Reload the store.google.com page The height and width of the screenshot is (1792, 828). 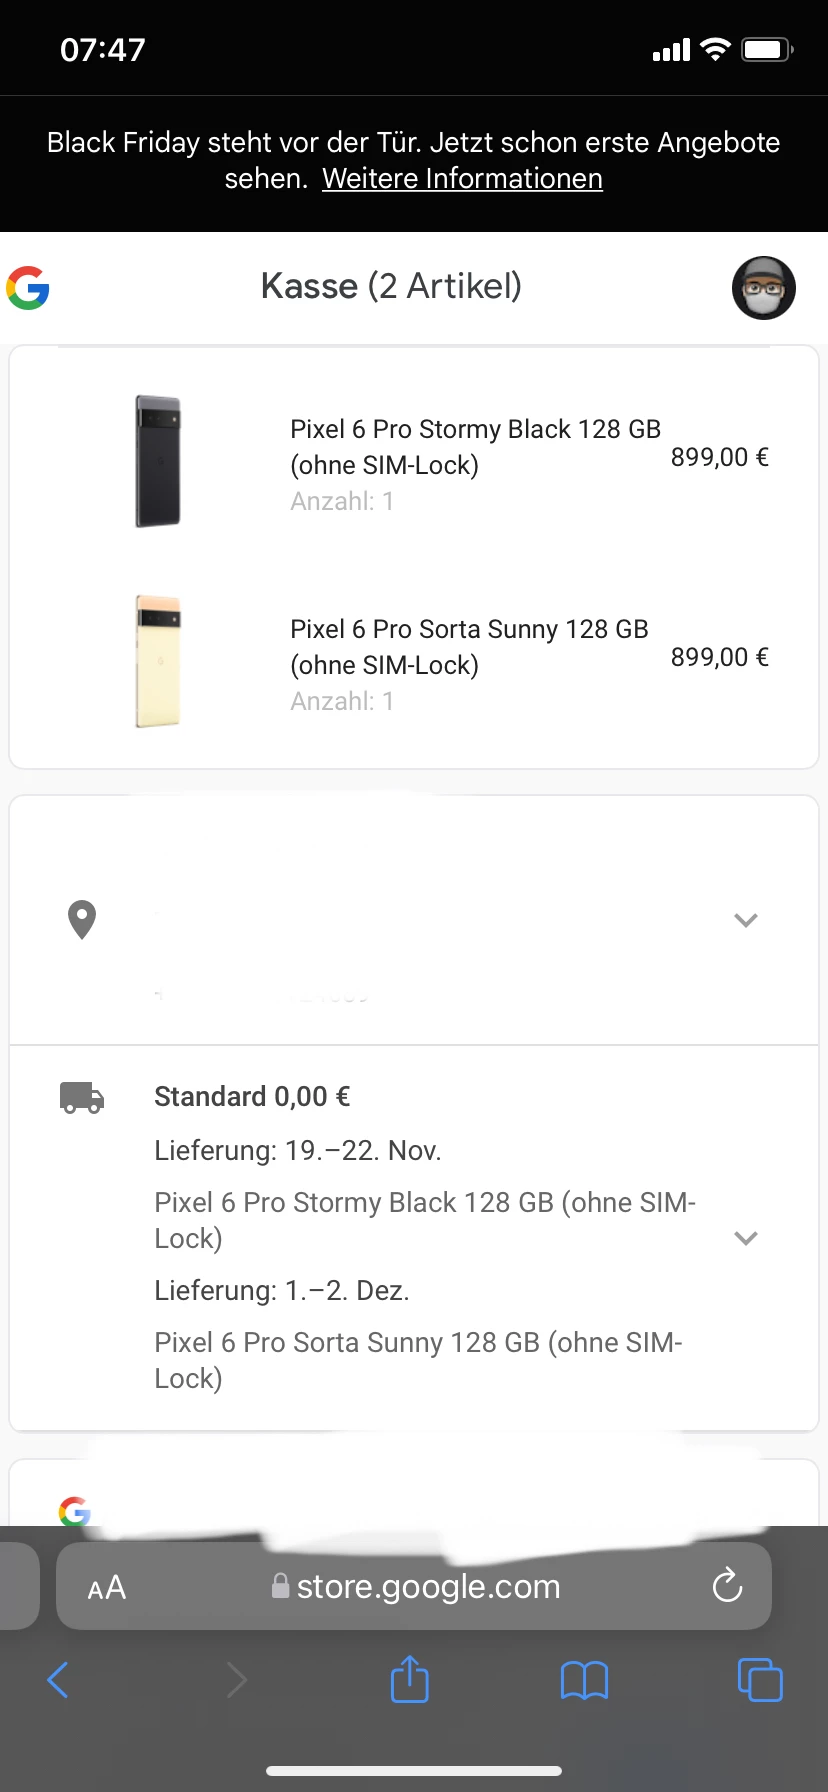[x=727, y=1586]
